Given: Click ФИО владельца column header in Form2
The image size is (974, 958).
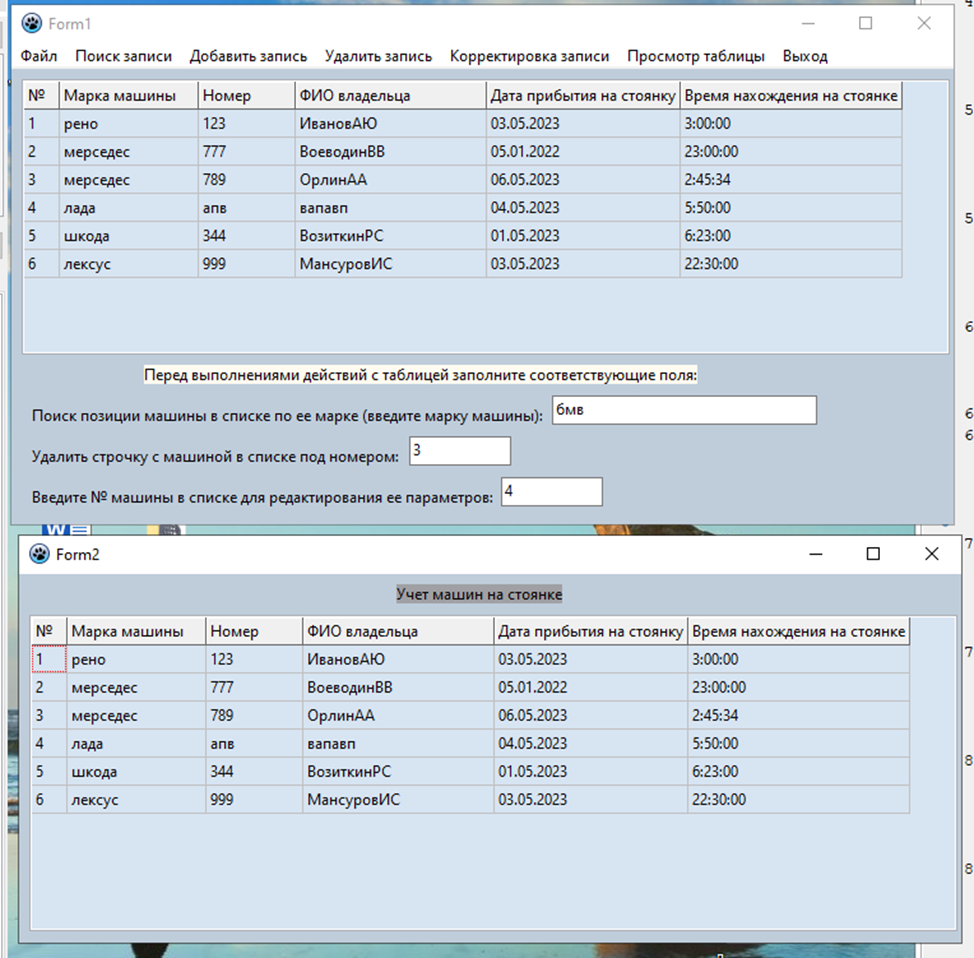Looking at the screenshot, I should (397, 631).
